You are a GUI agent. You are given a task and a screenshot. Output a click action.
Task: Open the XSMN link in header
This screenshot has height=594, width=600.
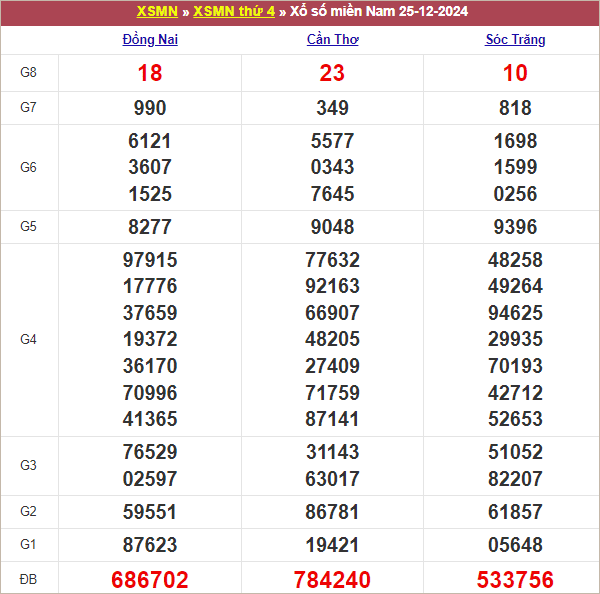click(x=157, y=11)
